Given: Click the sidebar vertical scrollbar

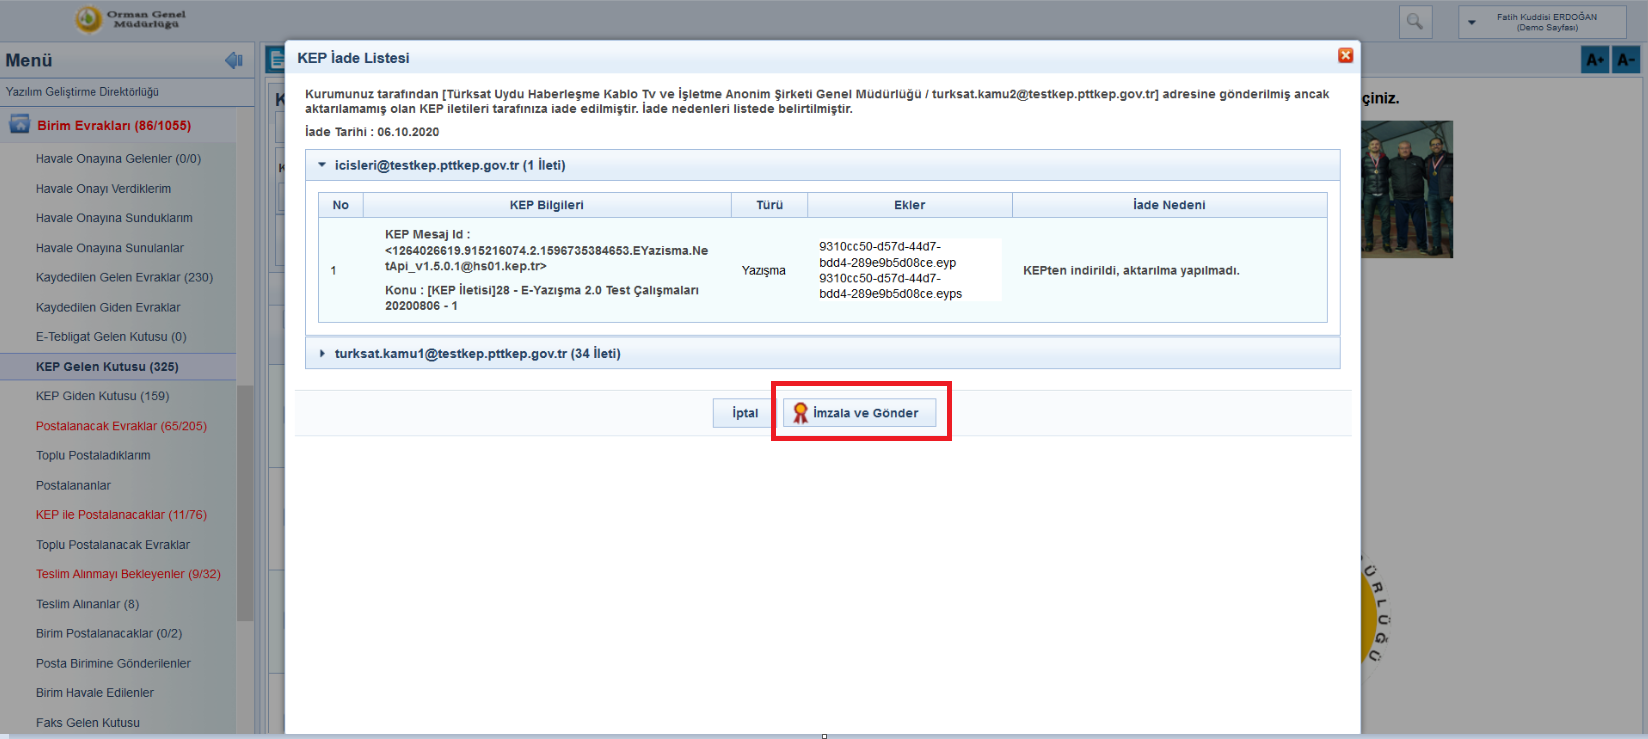Looking at the screenshot, I should coord(244,500).
